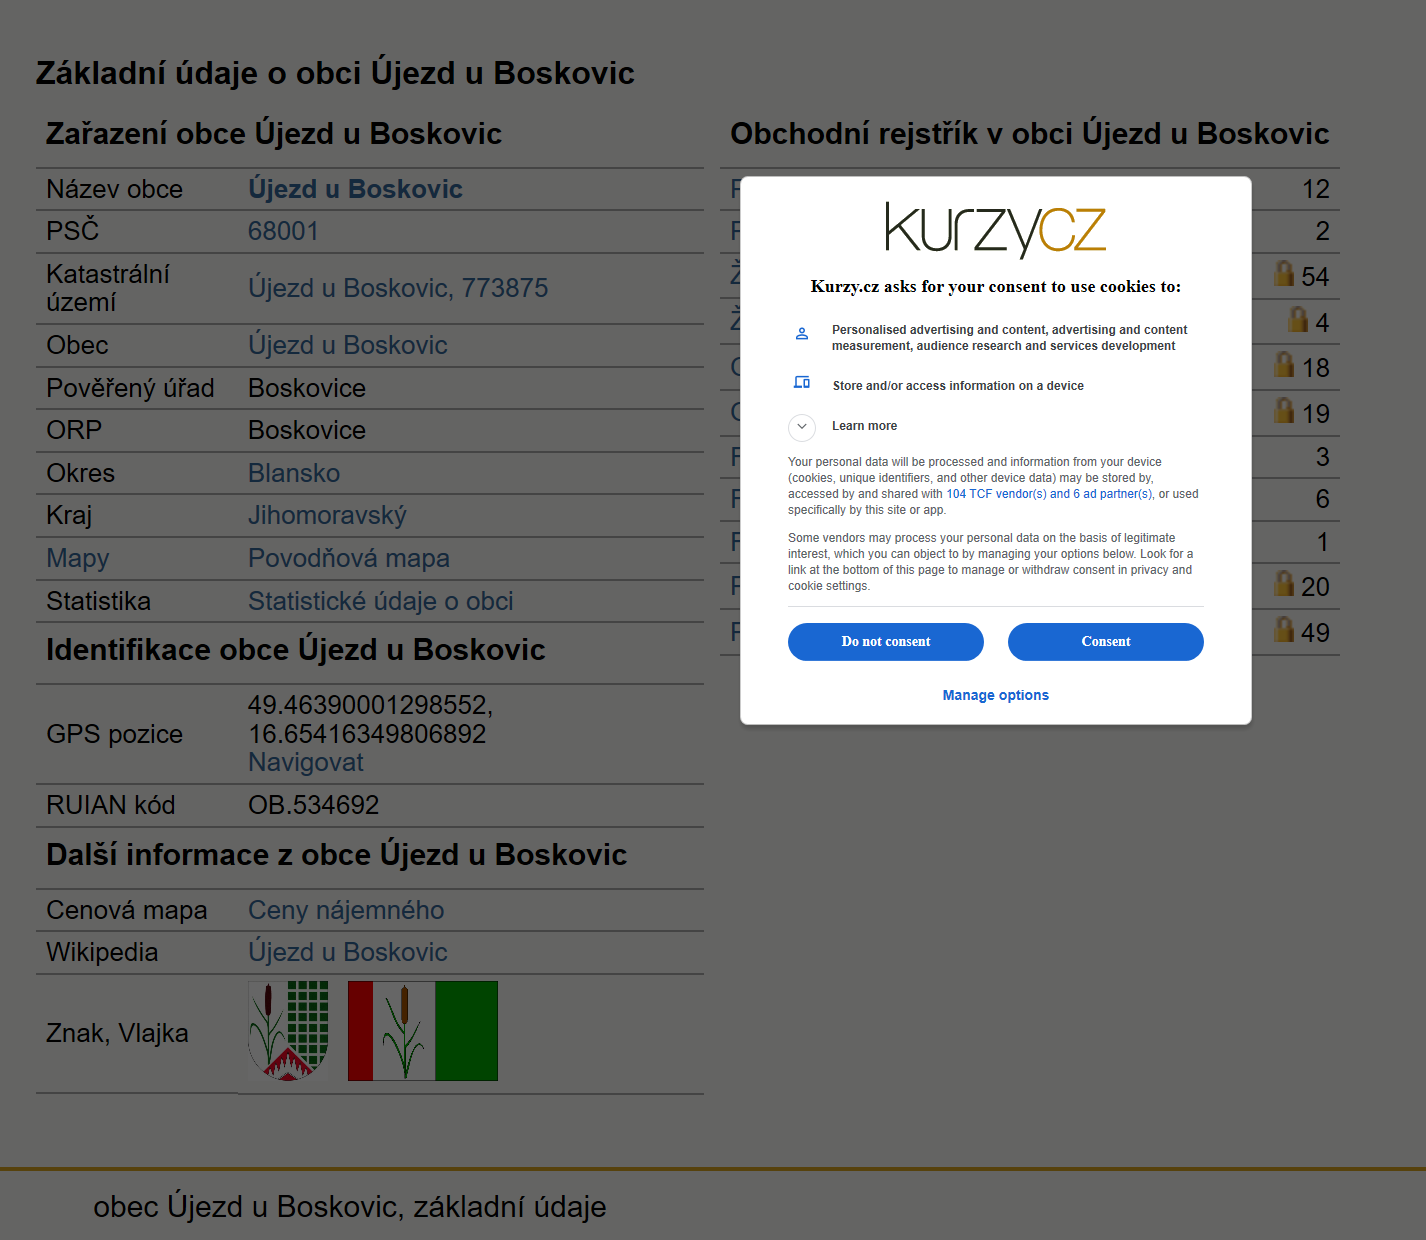Click the lock icon beside 54
Screen dimensions: 1426x1240
(1284, 273)
